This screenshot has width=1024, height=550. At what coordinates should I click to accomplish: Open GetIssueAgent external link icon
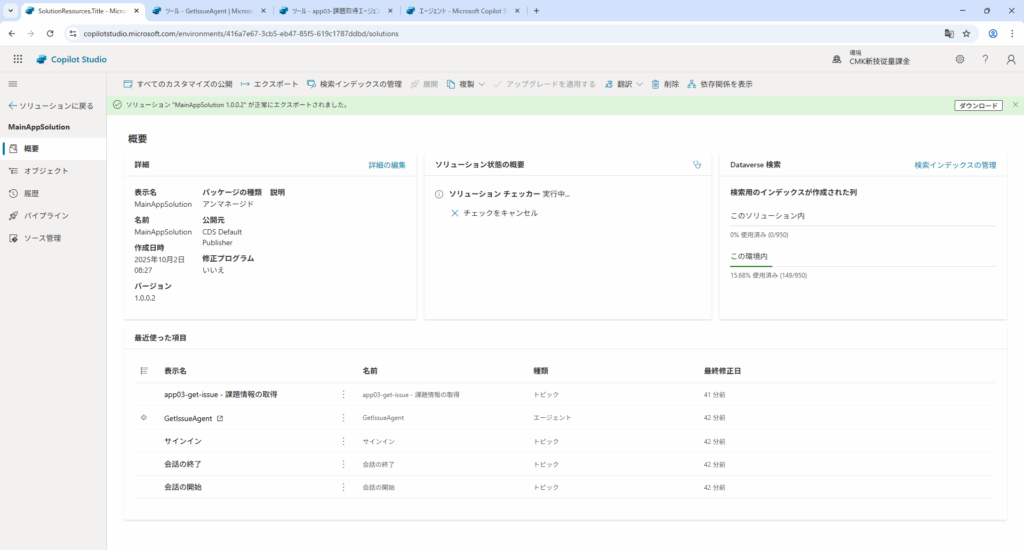(x=220, y=418)
